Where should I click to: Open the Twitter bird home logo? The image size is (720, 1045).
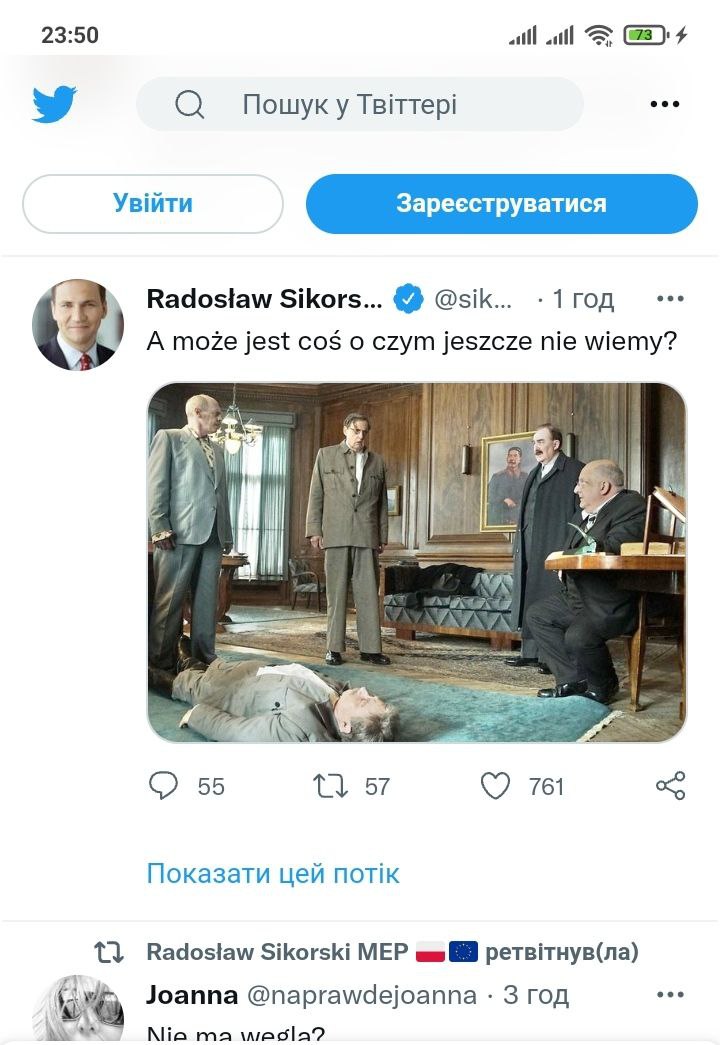tap(54, 104)
